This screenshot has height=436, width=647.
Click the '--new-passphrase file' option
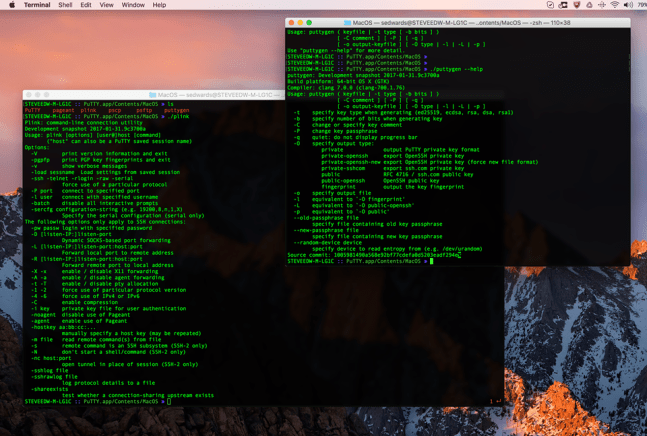point(326,230)
